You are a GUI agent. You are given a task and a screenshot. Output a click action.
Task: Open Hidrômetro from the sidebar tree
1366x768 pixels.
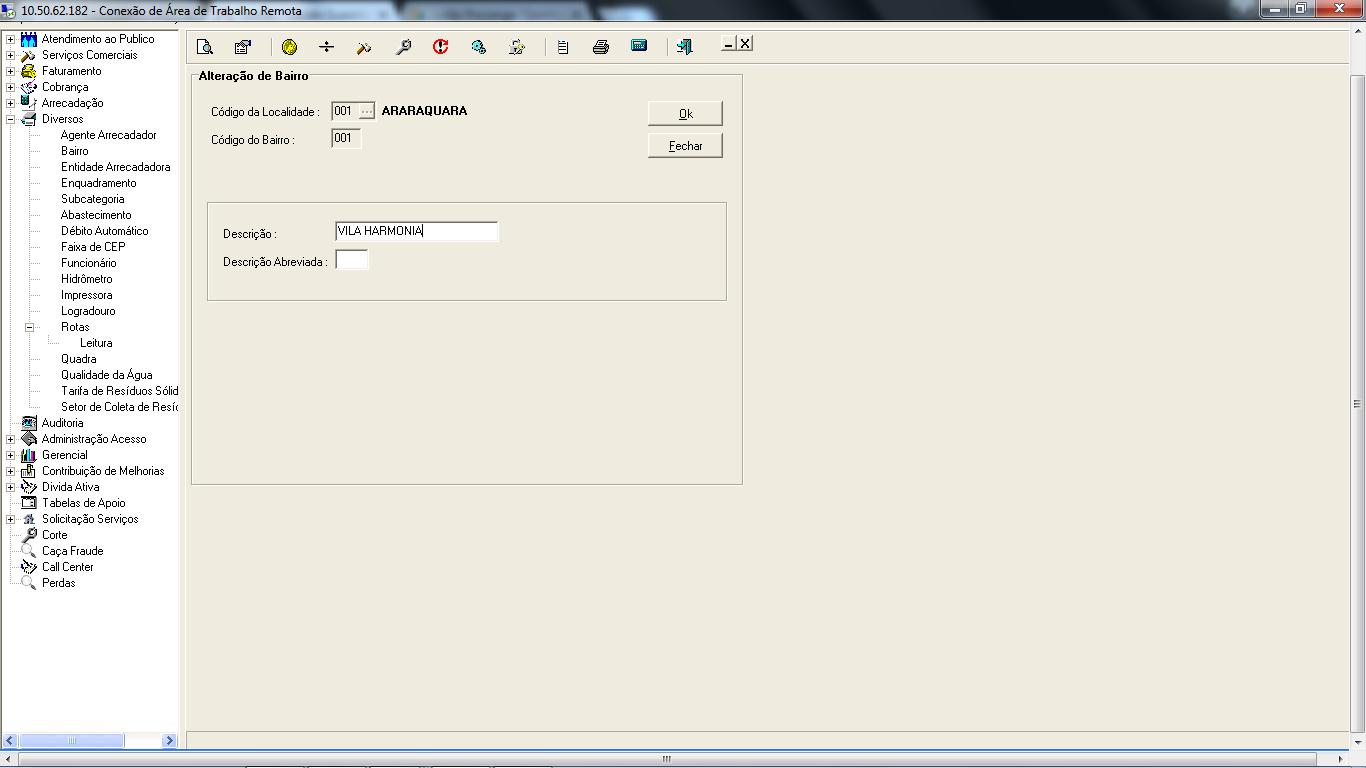click(86, 279)
